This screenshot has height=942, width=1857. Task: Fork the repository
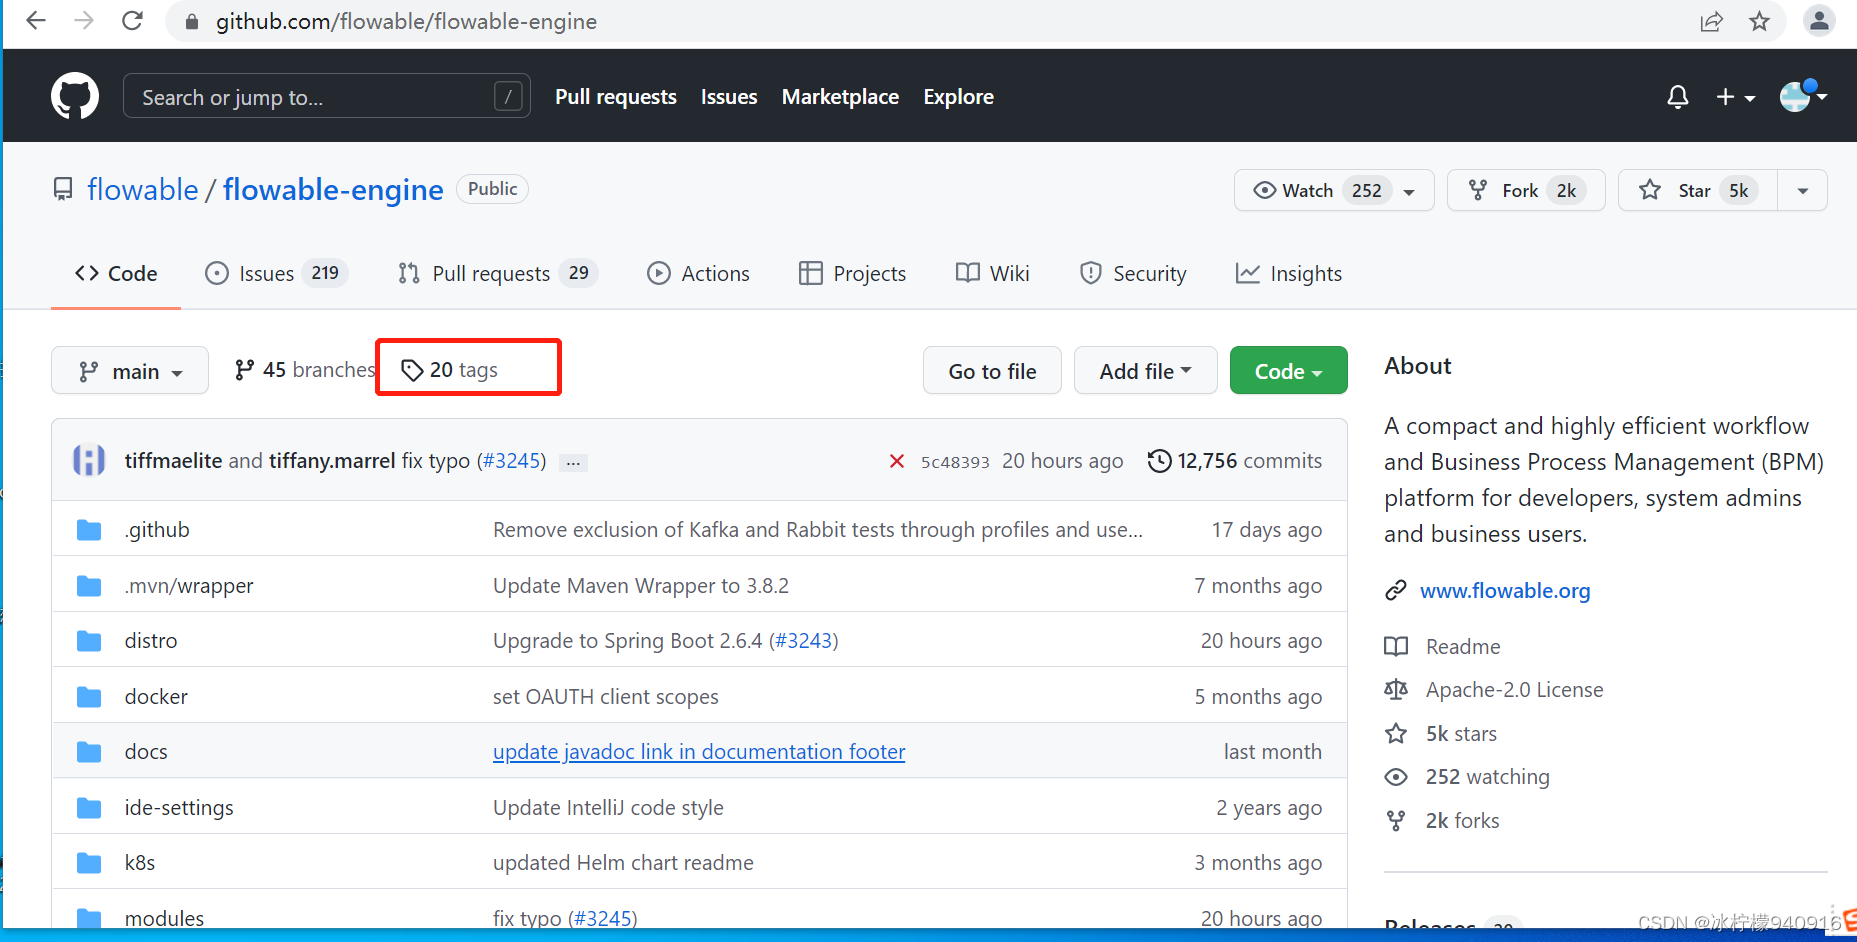pos(1526,190)
